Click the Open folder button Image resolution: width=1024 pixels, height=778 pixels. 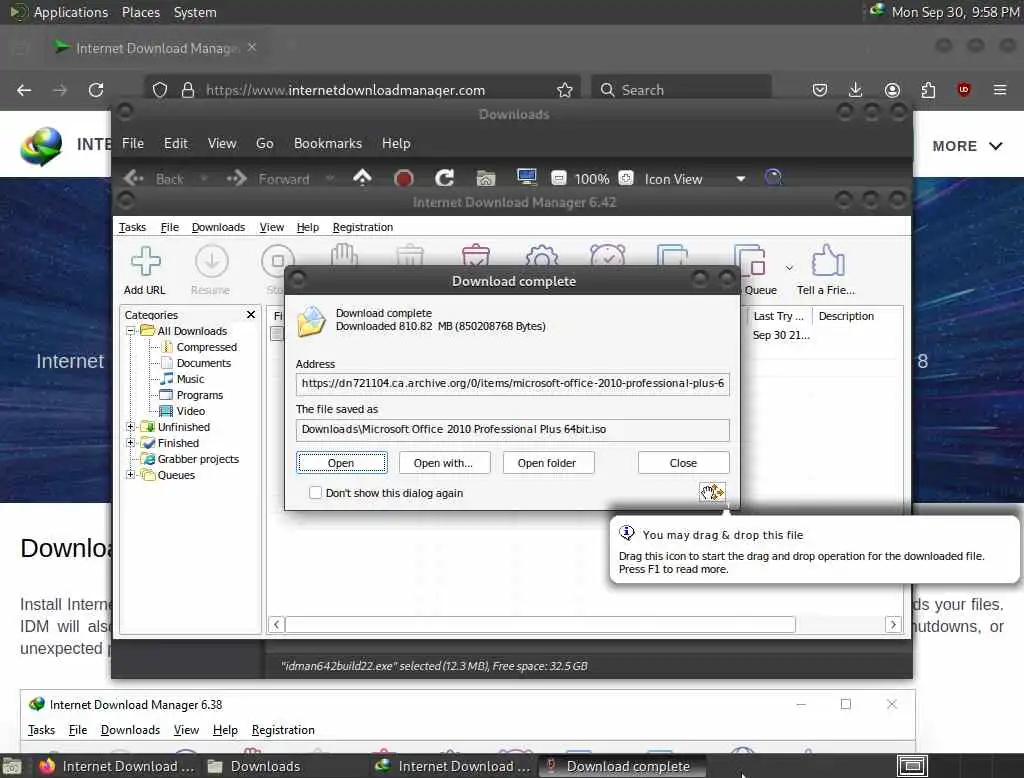548,462
